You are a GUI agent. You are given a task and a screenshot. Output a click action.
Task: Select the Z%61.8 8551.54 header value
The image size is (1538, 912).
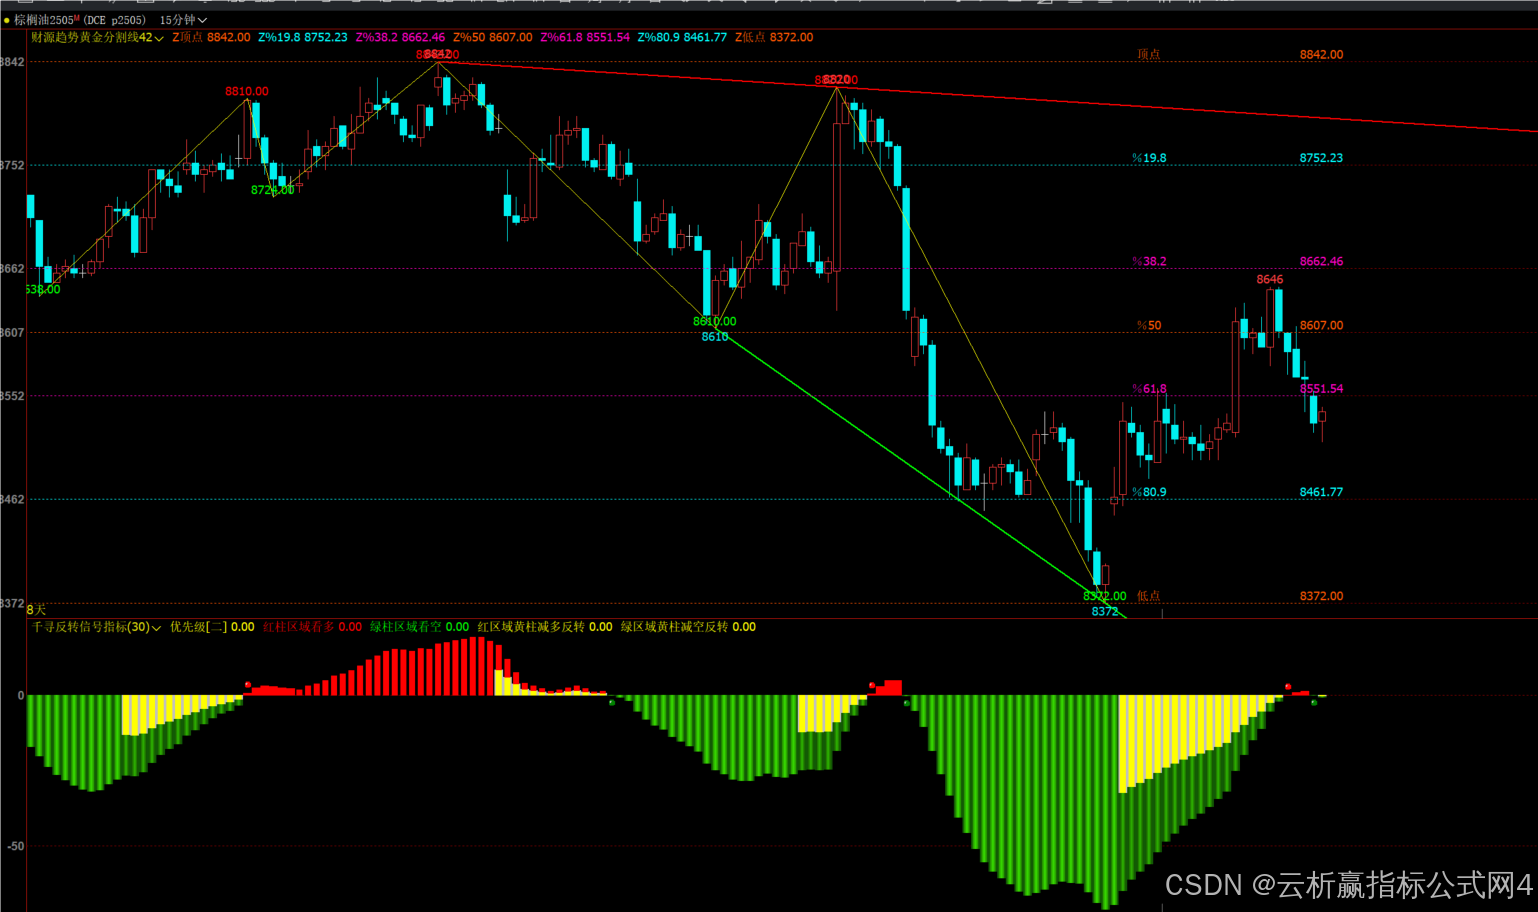tap(585, 37)
